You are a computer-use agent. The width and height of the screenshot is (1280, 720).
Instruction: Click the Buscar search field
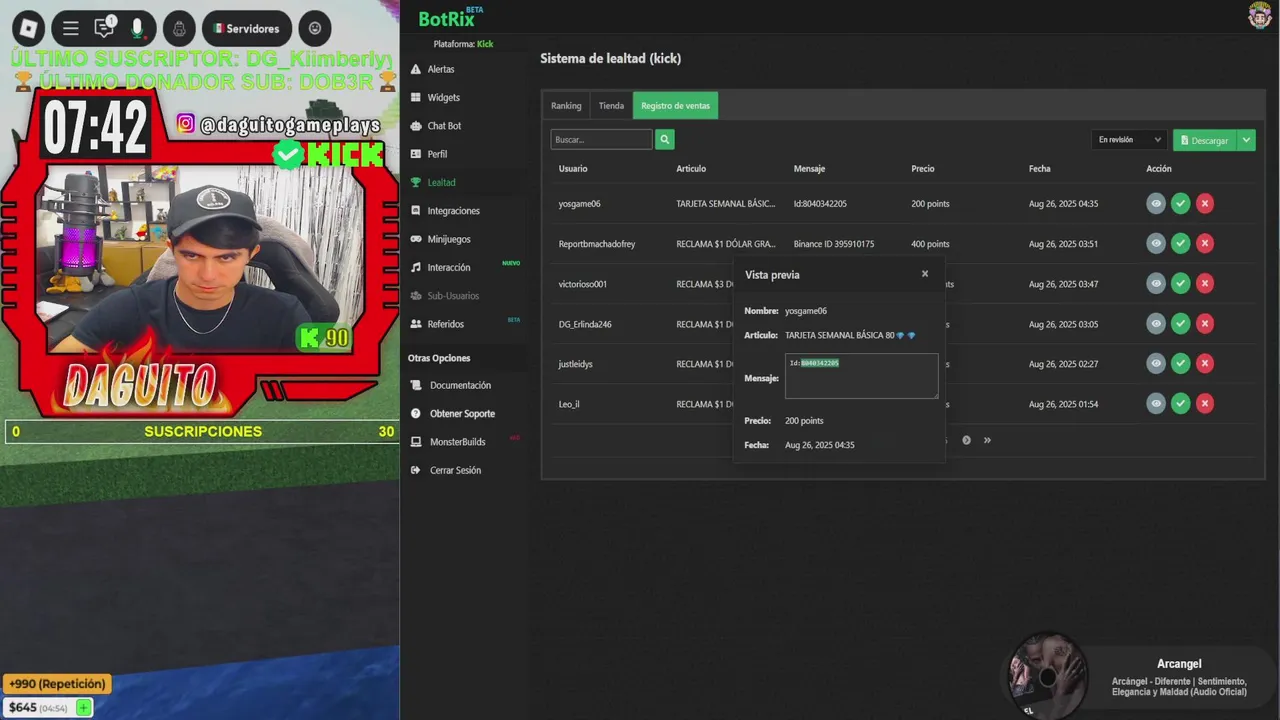[601, 140]
